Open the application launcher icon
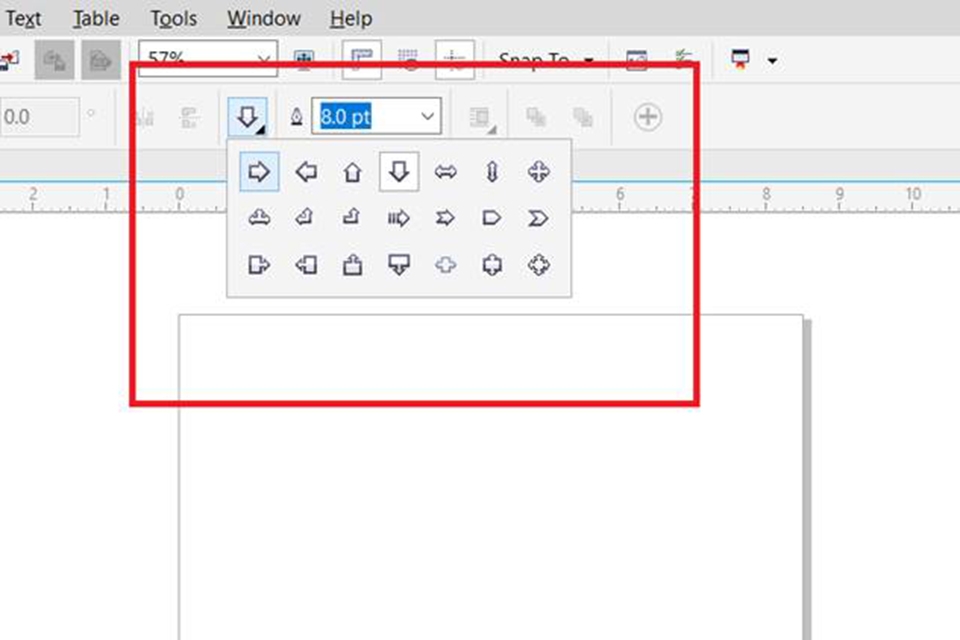This screenshot has width=960, height=640. 740,59
